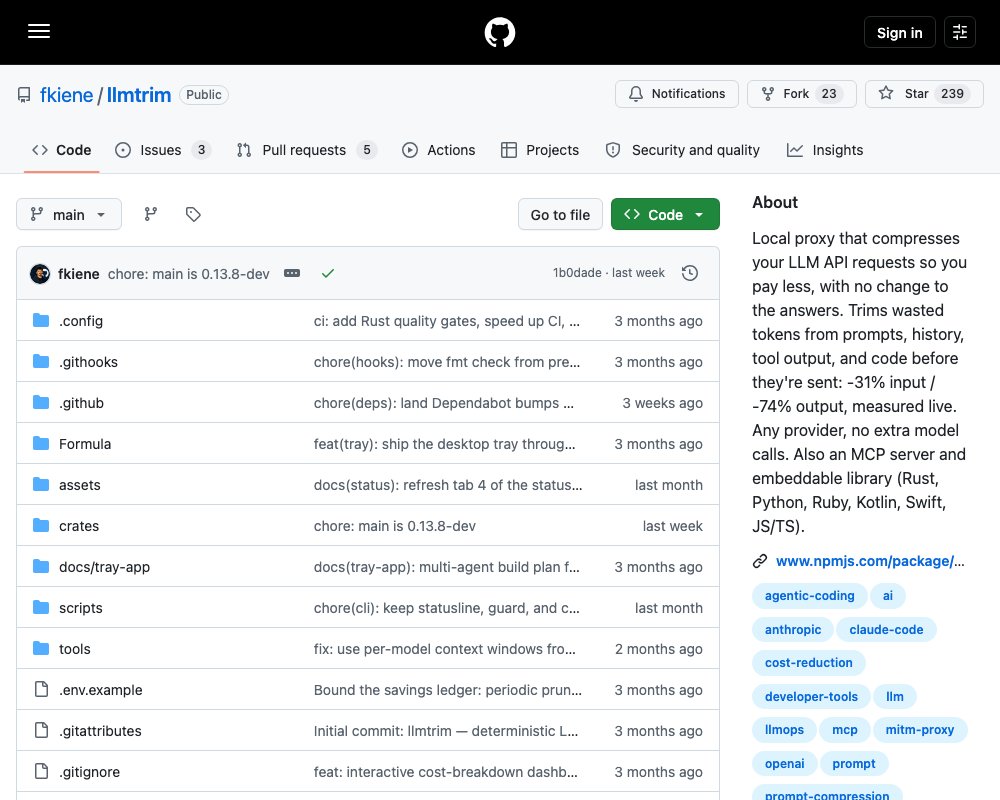Select the claude-code topic tag
Viewport: 1000px width, 800px height.
click(886, 630)
